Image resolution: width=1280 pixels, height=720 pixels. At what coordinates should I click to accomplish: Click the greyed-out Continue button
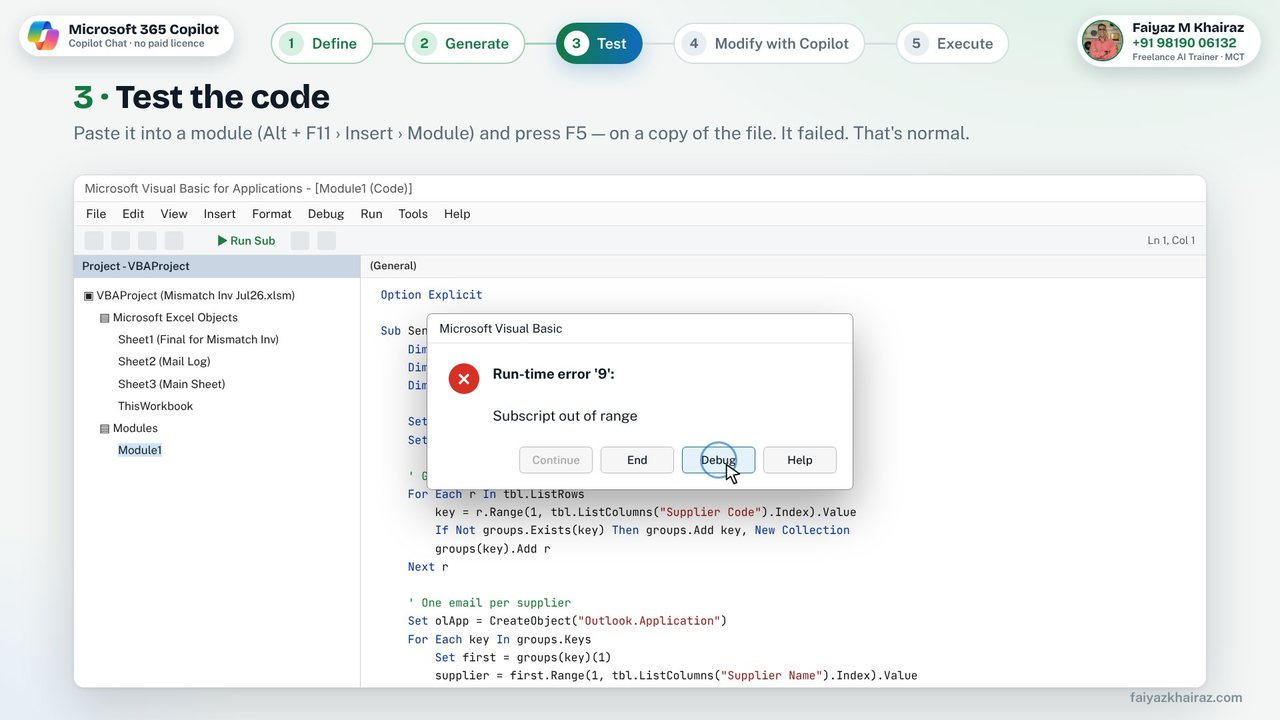pos(556,460)
